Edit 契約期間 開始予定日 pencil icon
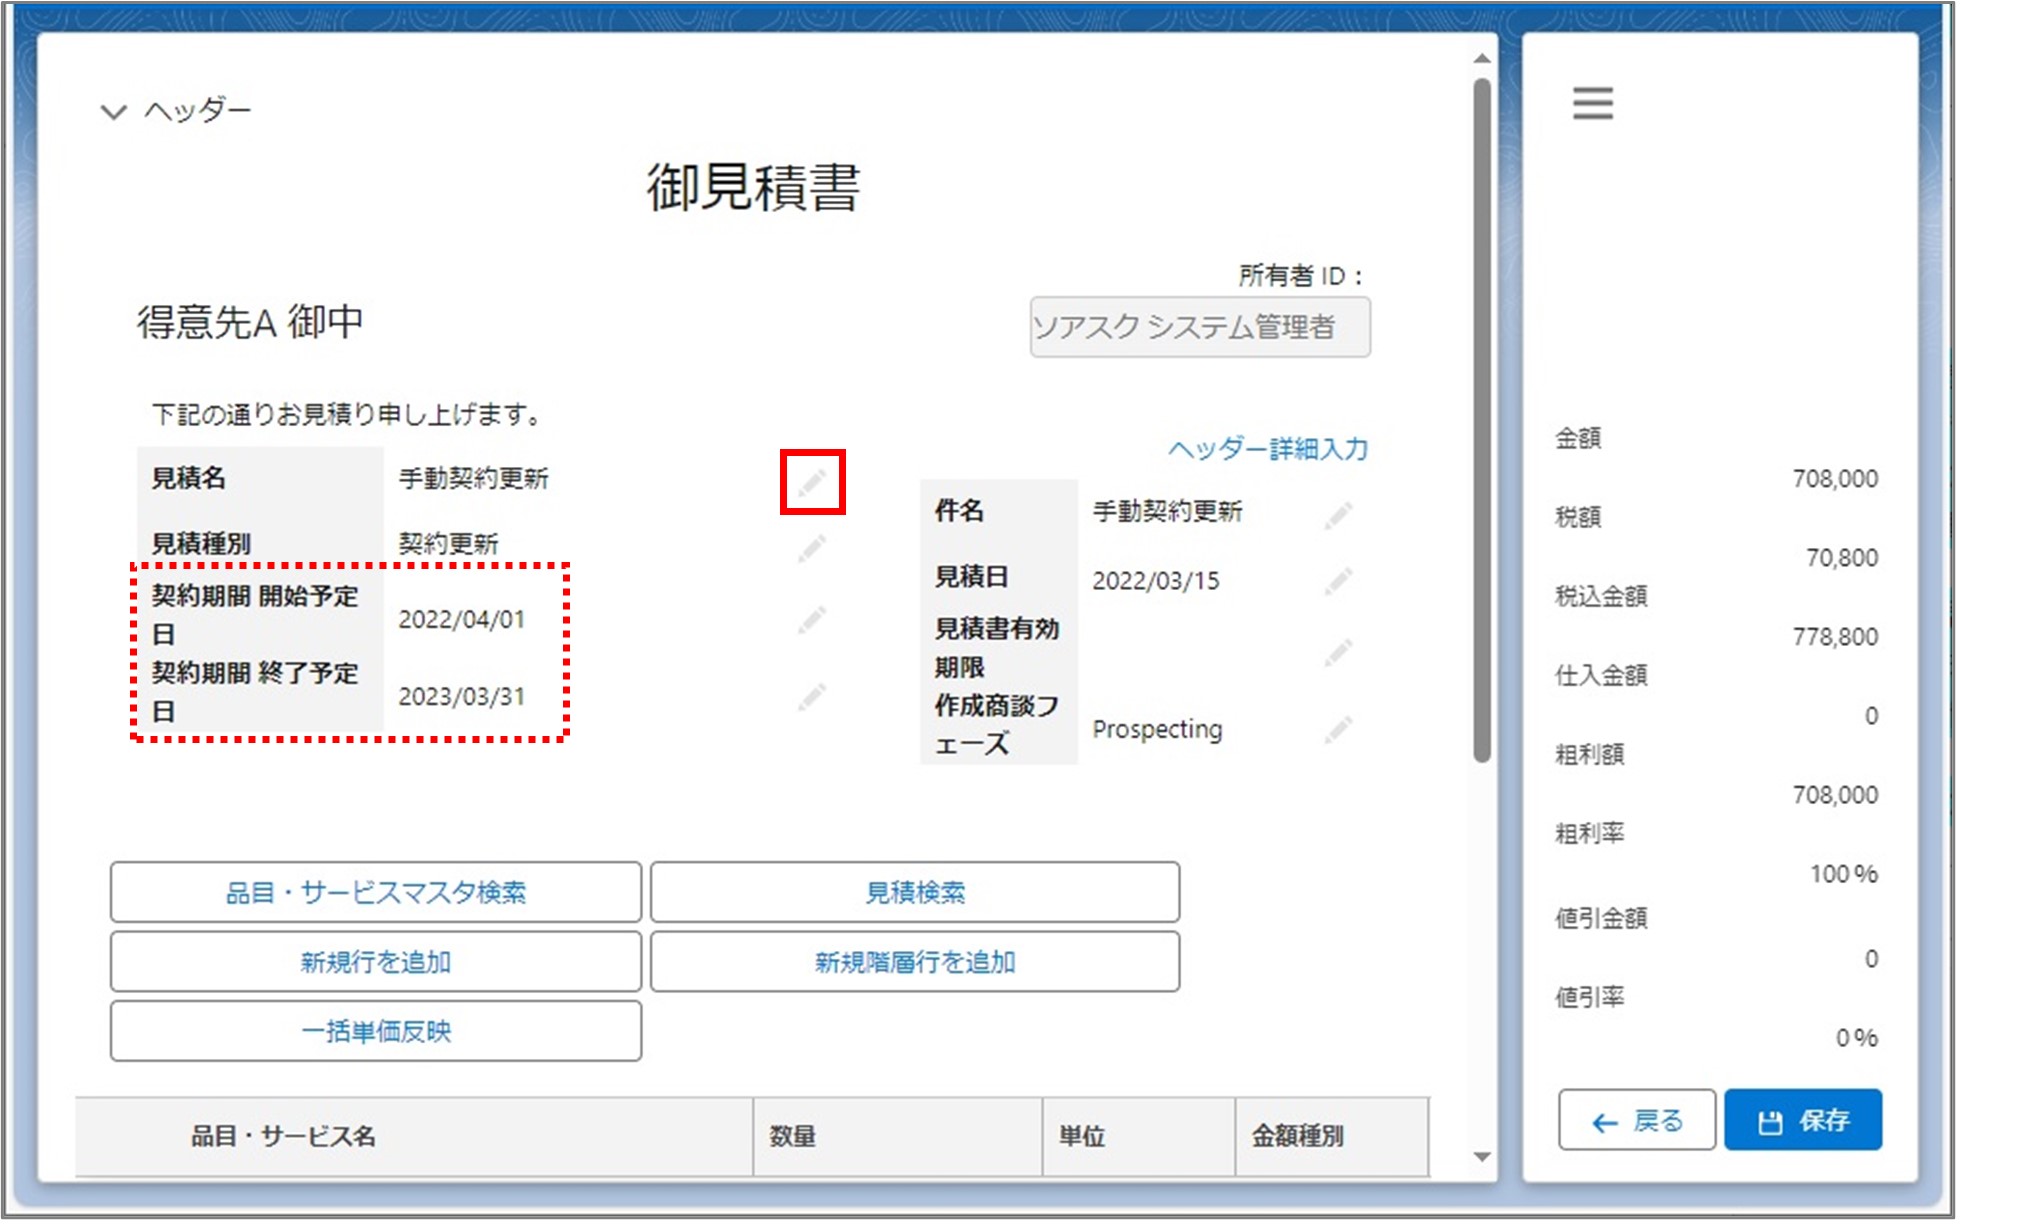 click(x=812, y=619)
